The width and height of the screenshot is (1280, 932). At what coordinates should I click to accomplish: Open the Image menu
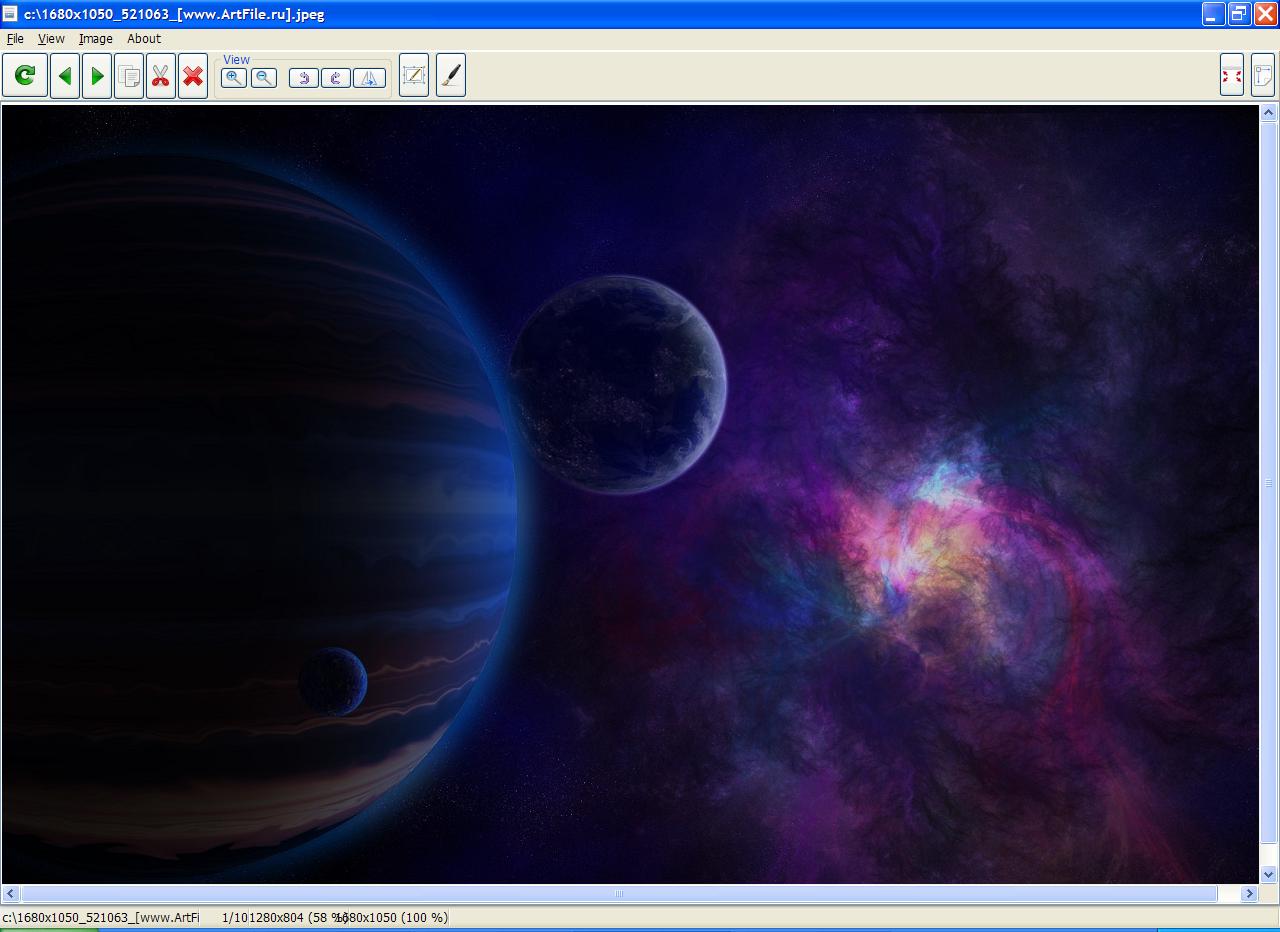96,39
